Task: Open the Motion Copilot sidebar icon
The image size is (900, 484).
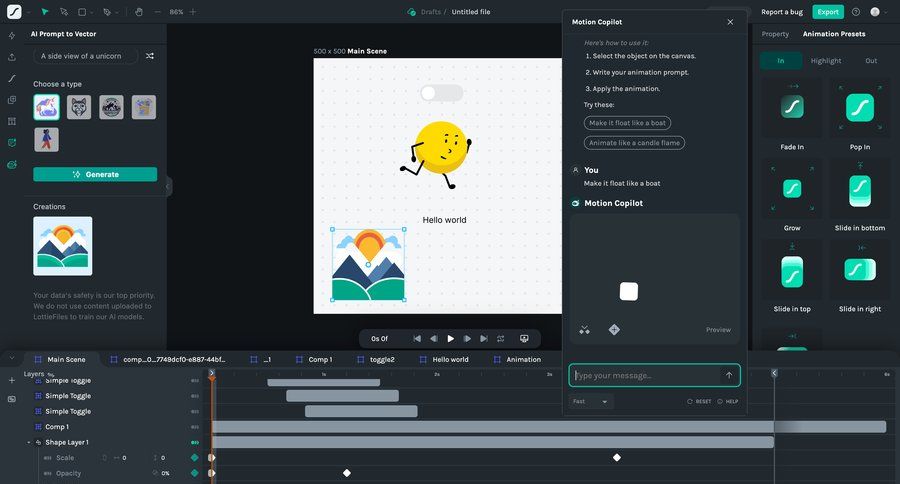Action: coord(11,165)
